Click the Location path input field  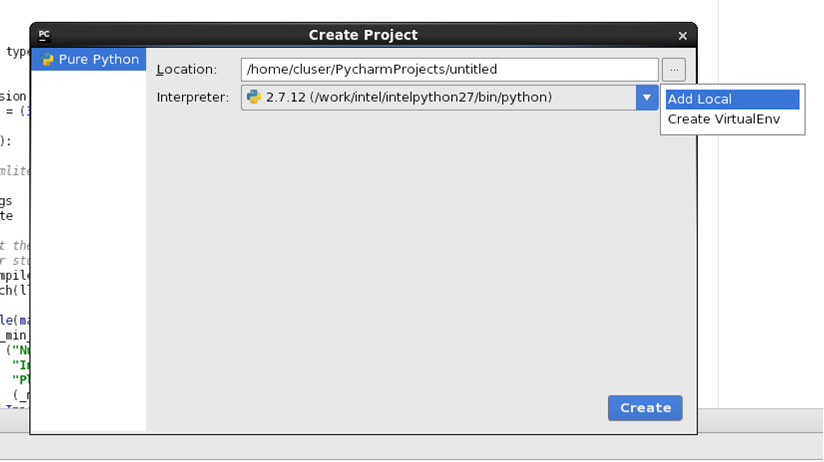(449, 69)
